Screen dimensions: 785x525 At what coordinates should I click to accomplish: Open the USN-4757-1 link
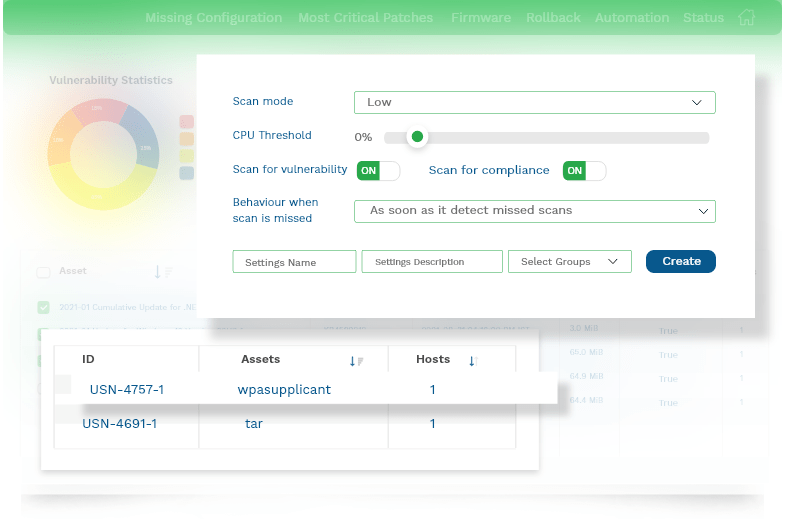127,389
